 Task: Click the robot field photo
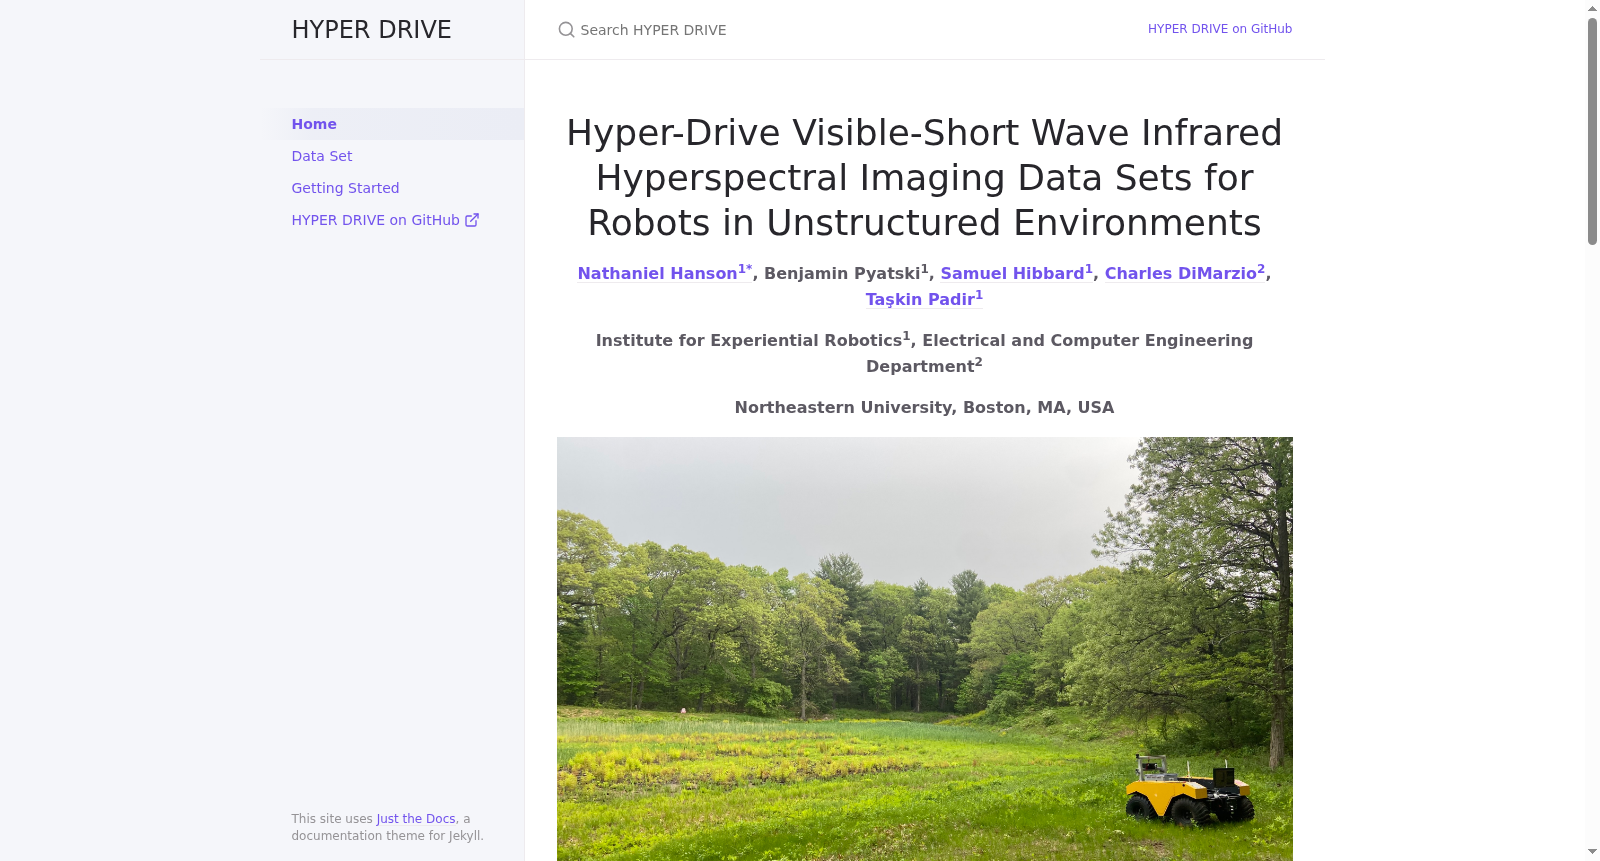[924, 649]
